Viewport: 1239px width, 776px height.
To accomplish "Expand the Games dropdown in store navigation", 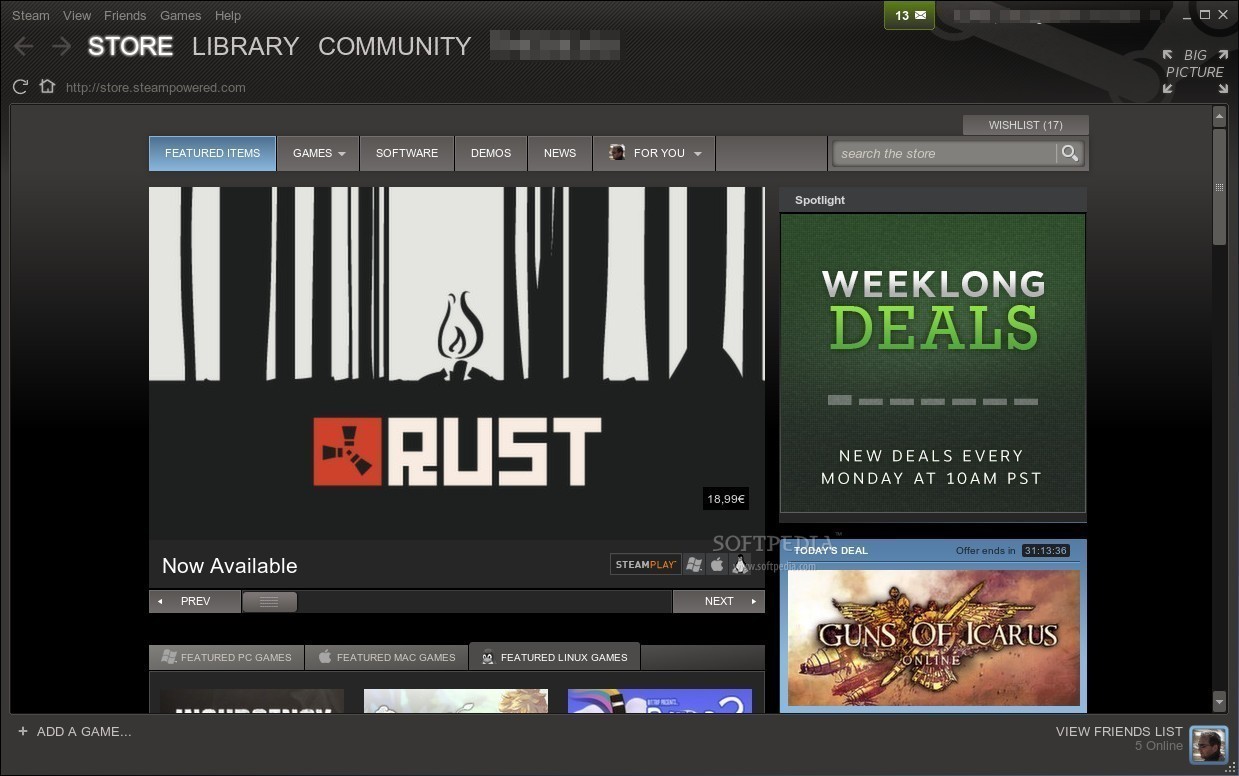I will click(x=318, y=153).
